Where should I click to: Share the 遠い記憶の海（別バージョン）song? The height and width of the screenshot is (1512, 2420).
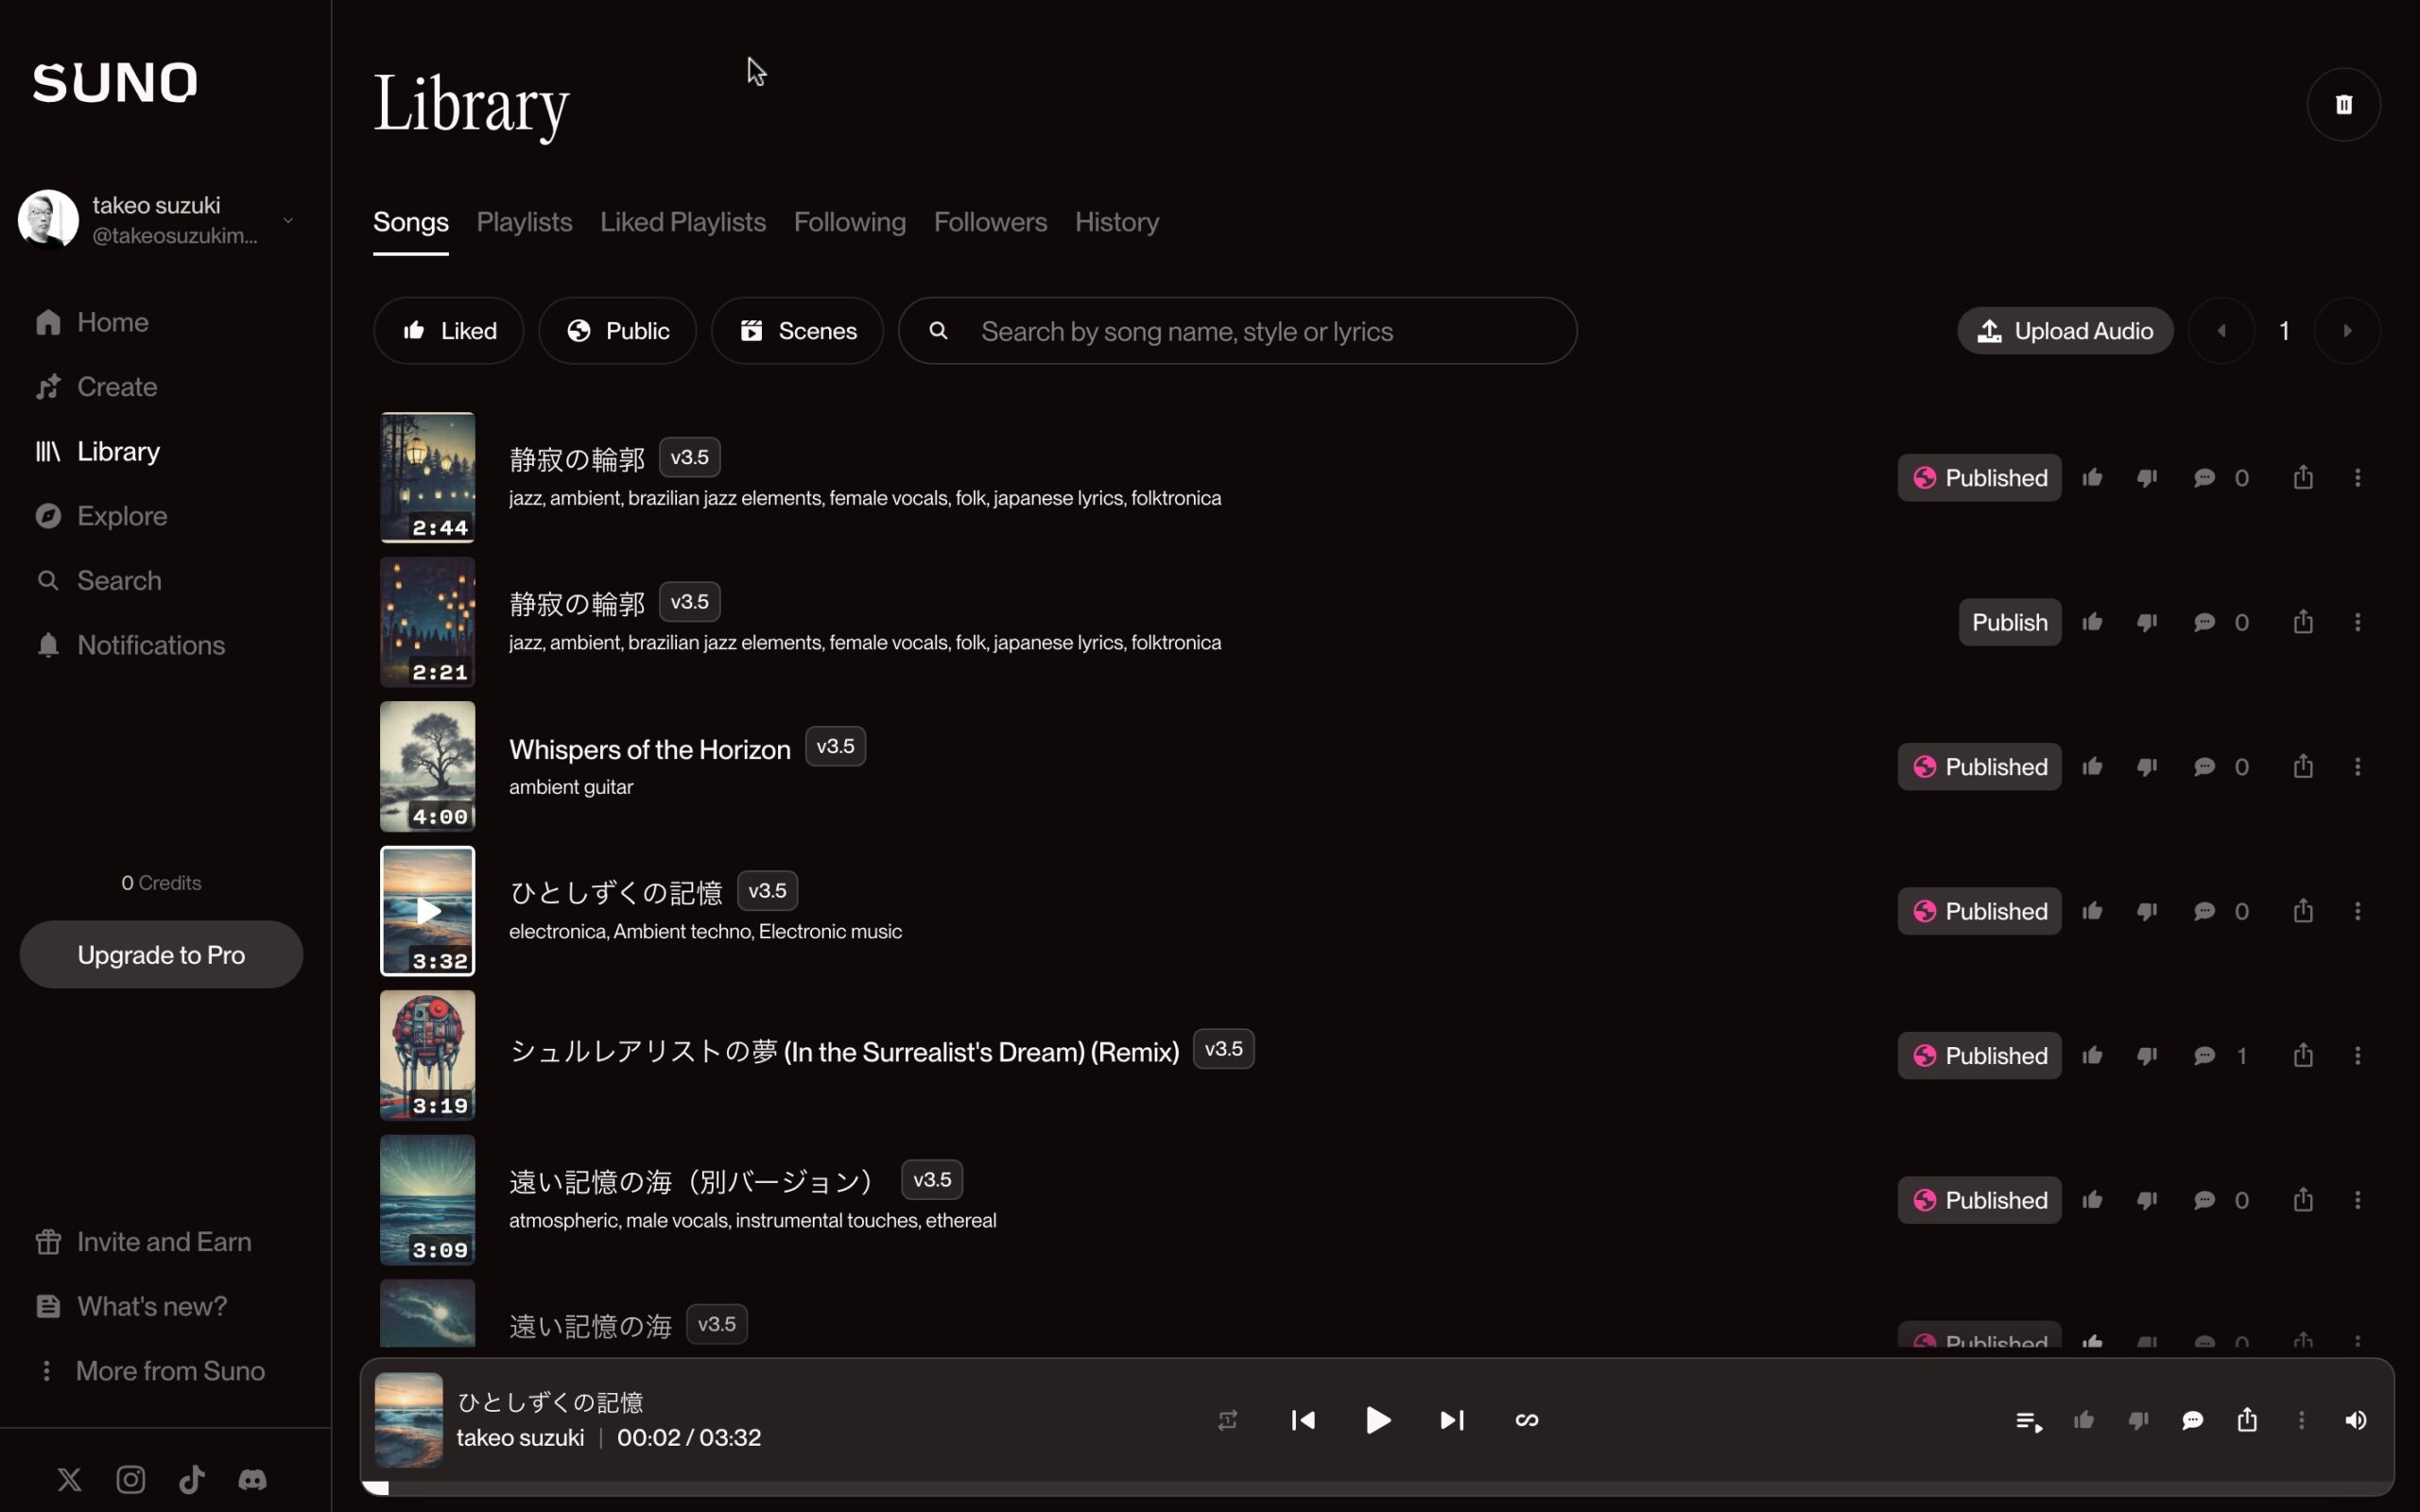[x=2303, y=1199]
